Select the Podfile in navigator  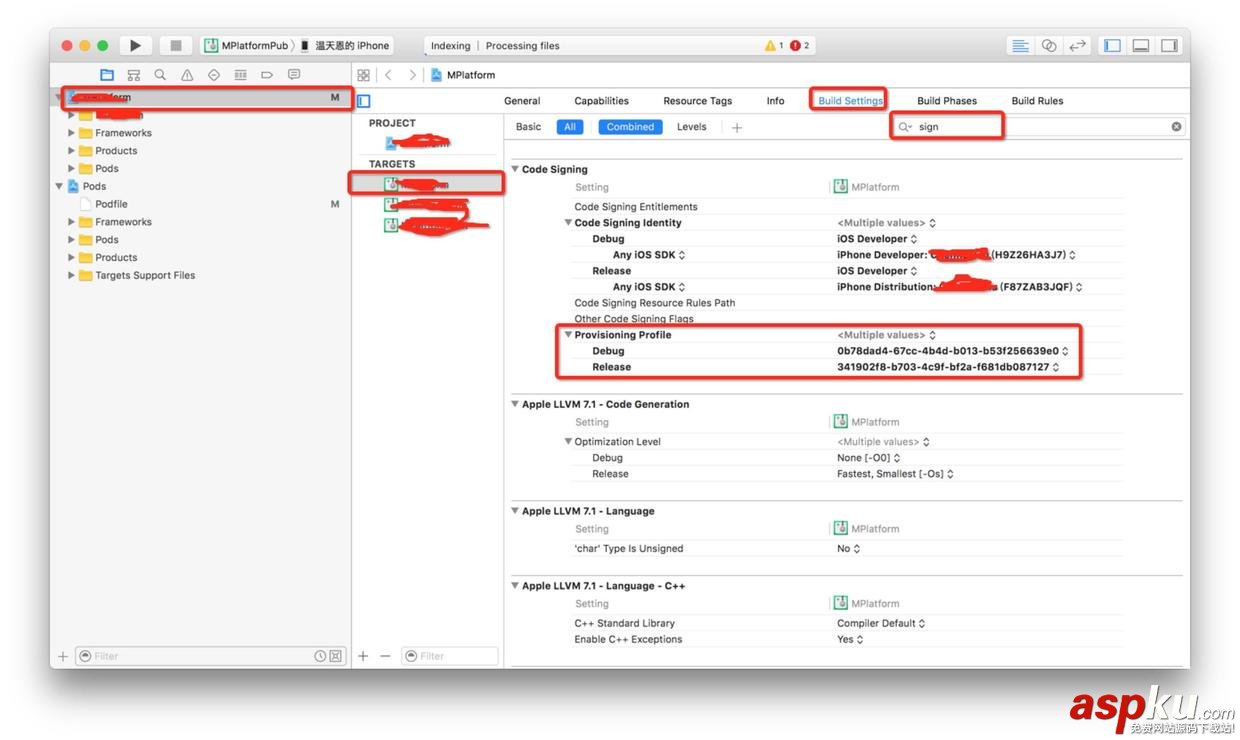pos(111,204)
